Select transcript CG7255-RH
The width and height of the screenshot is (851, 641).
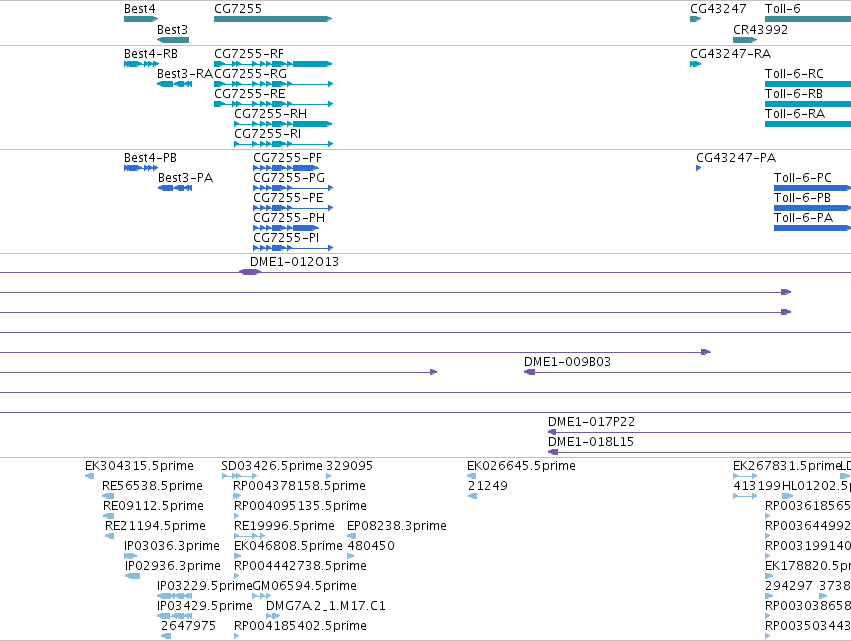pyautogui.click(x=283, y=124)
